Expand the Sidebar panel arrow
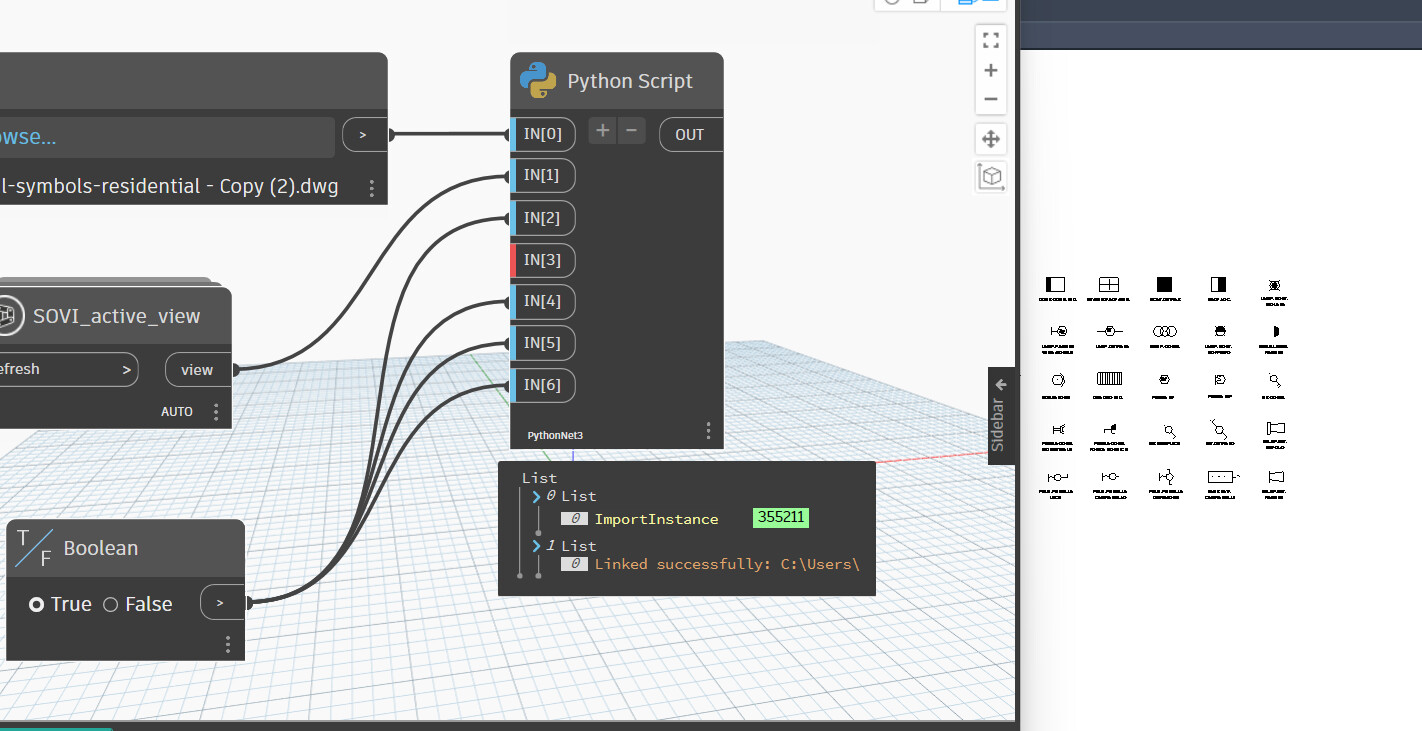Viewport: 1422px width, 731px height. [x=1001, y=384]
